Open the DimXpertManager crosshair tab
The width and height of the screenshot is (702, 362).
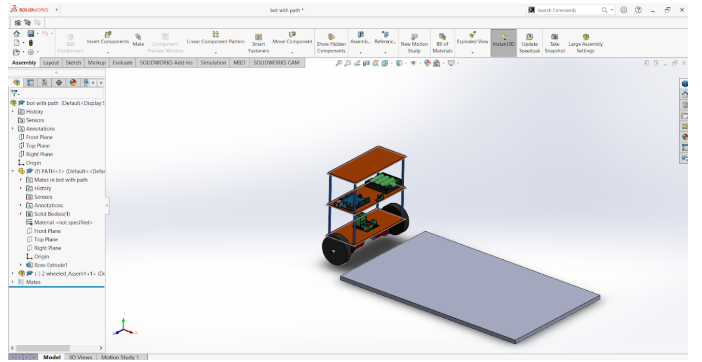pos(59,83)
